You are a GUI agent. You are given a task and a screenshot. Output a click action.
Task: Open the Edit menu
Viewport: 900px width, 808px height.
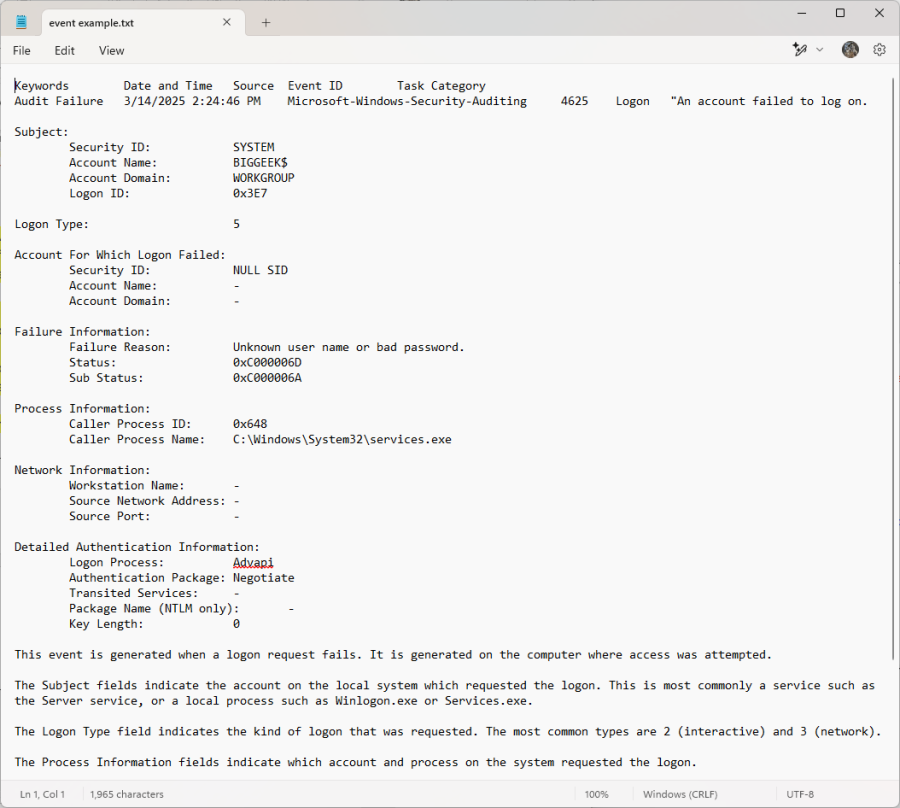64,50
